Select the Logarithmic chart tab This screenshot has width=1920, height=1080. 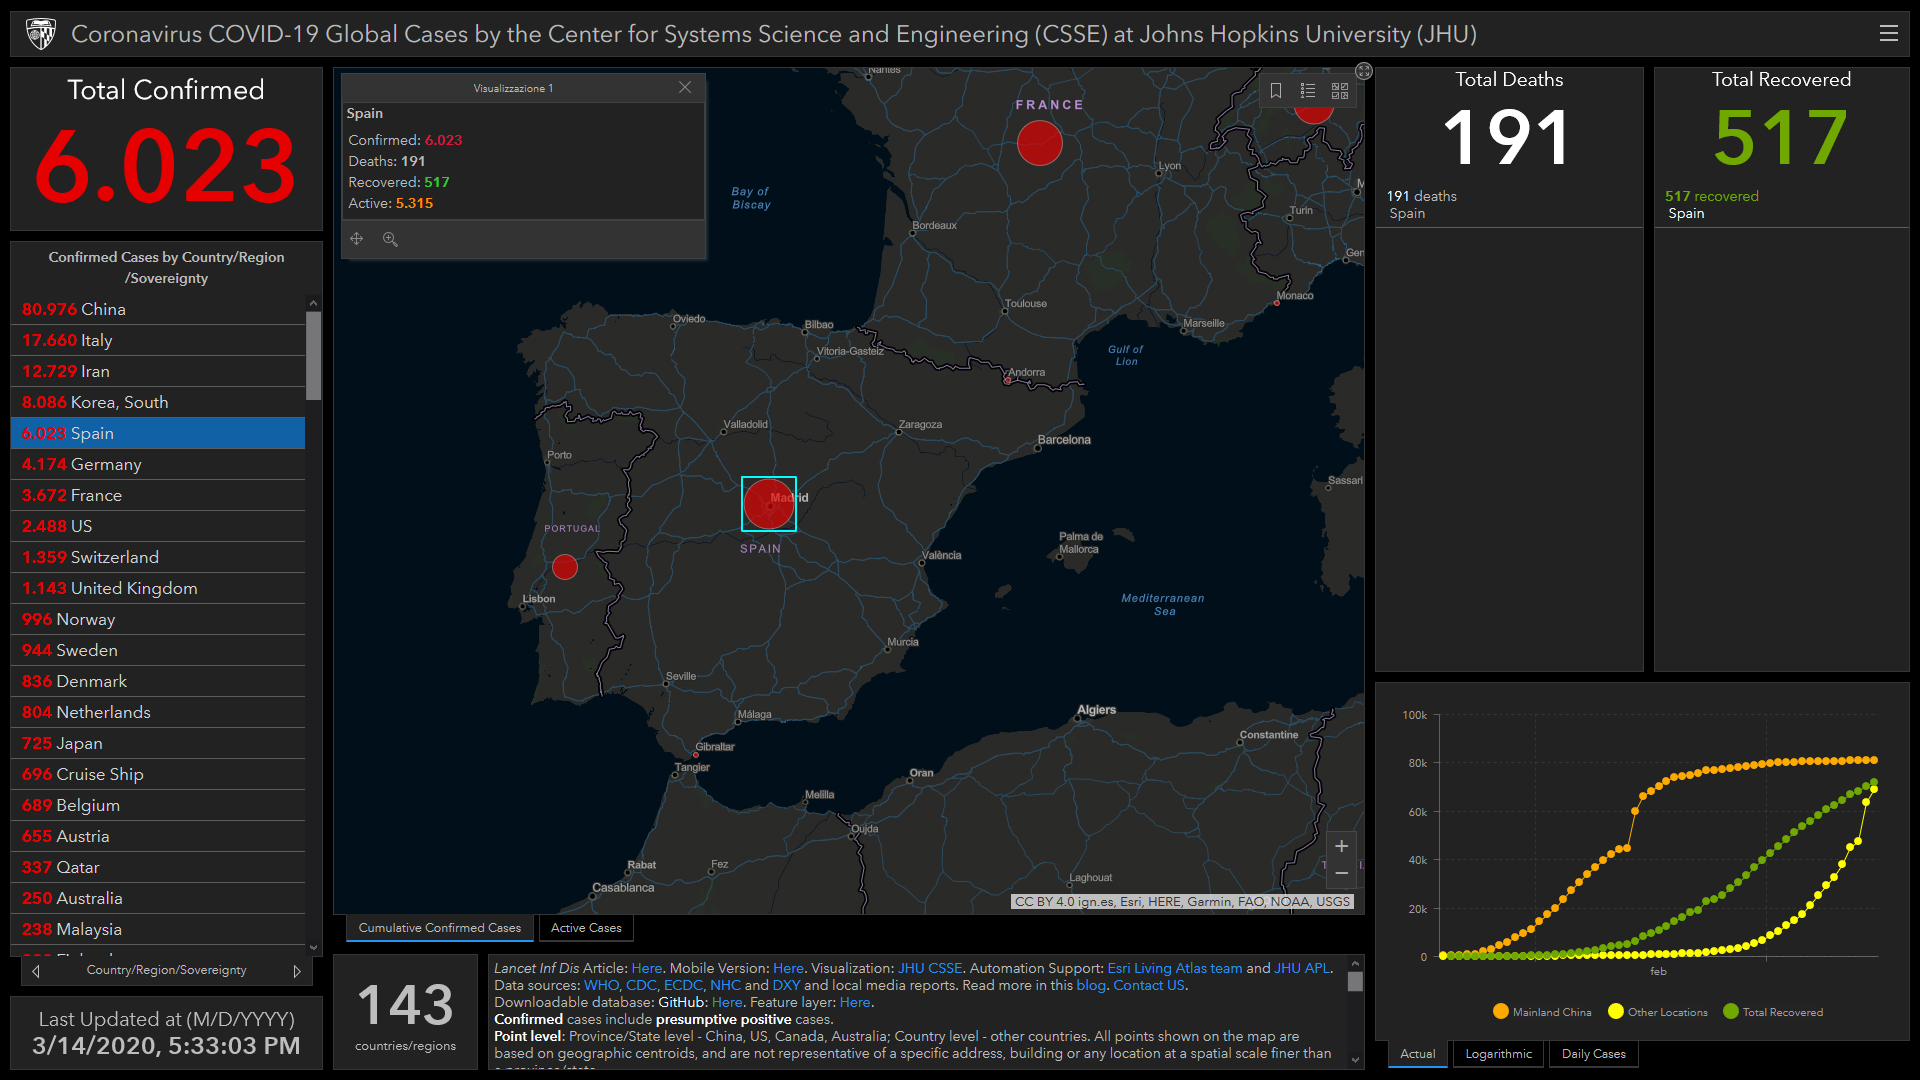(x=1498, y=1054)
